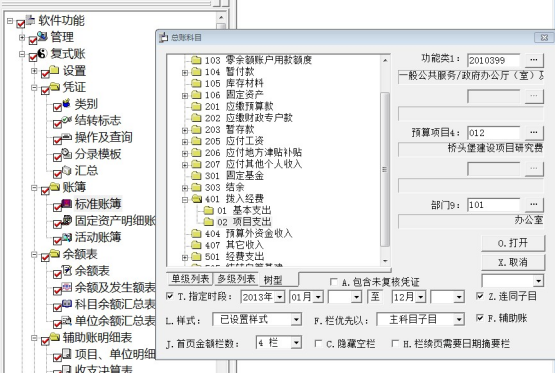Toggle the A.包含未复核凭证 checkbox
Screen dimensions: 556x373
(333, 282)
